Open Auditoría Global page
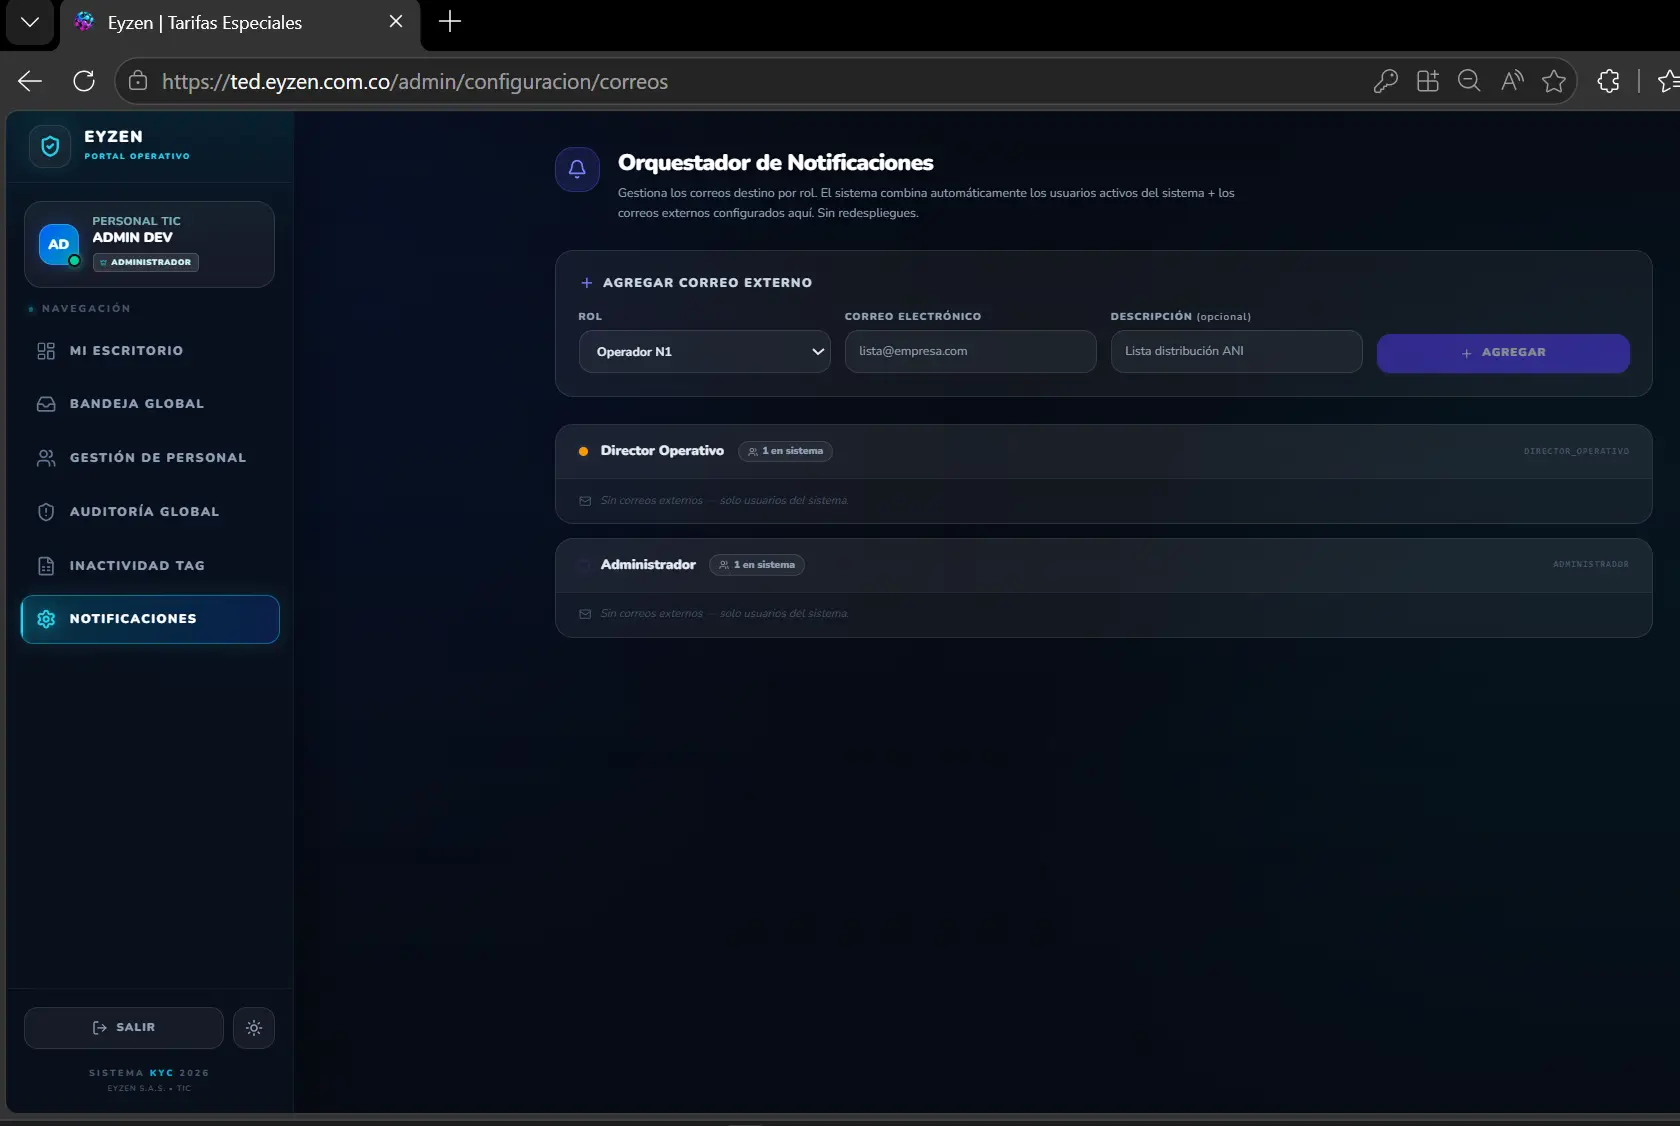 click(x=150, y=512)
